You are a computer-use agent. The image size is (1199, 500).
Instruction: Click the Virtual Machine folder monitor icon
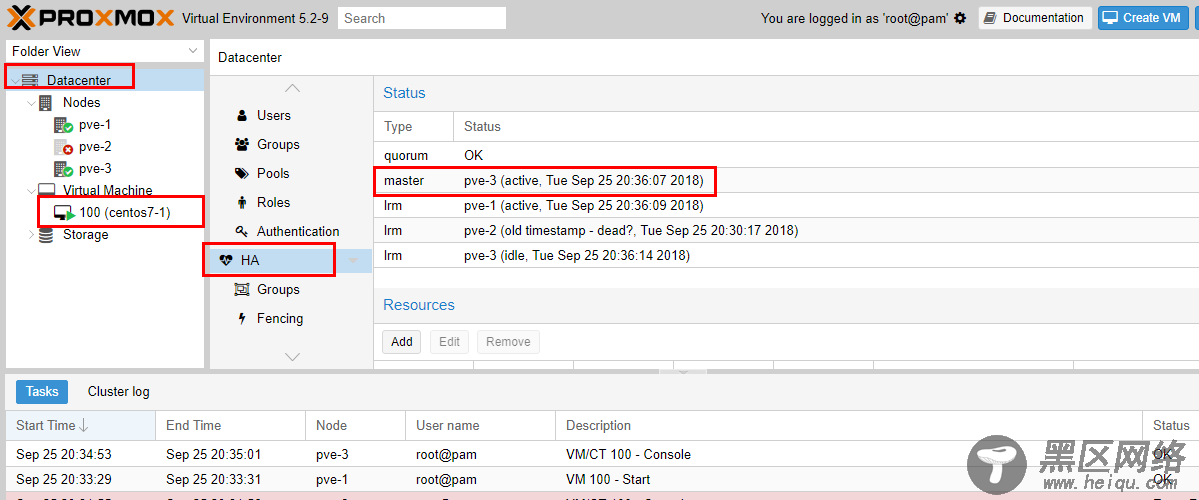(x=47, y=190)
